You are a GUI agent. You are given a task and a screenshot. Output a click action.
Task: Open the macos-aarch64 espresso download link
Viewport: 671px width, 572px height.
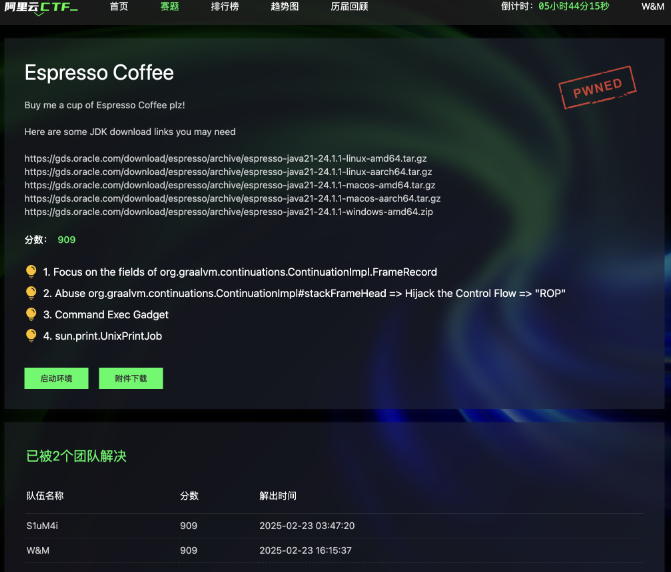click(x=232, y=199)
